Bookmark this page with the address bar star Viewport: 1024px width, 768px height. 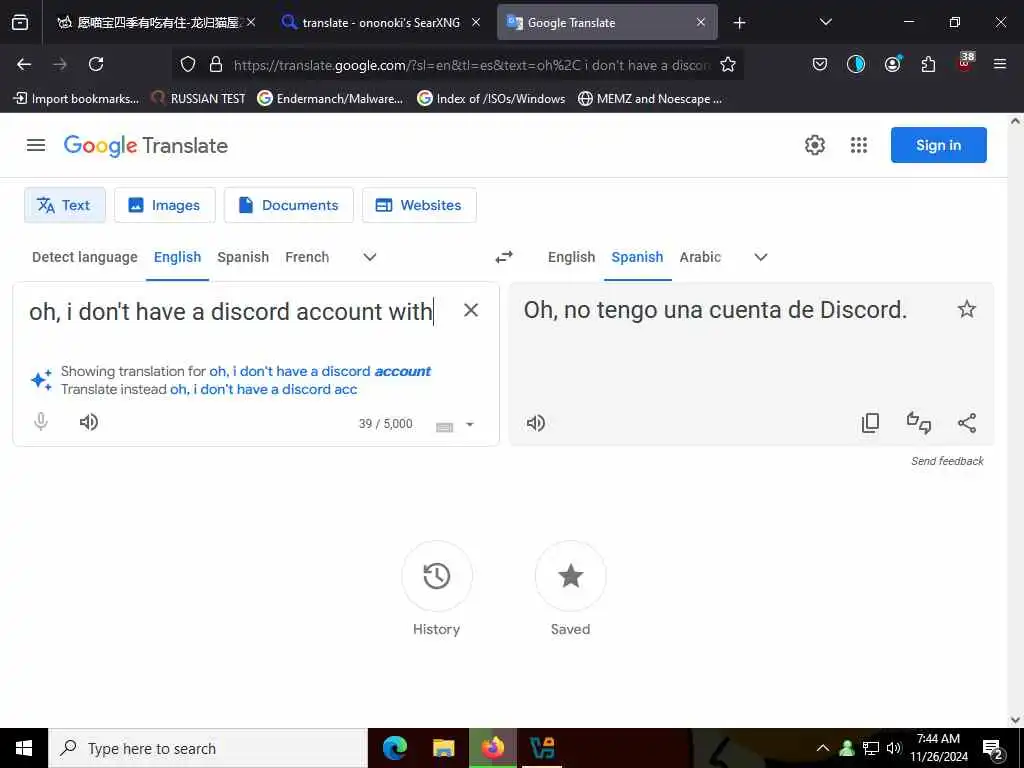point(728,64)
